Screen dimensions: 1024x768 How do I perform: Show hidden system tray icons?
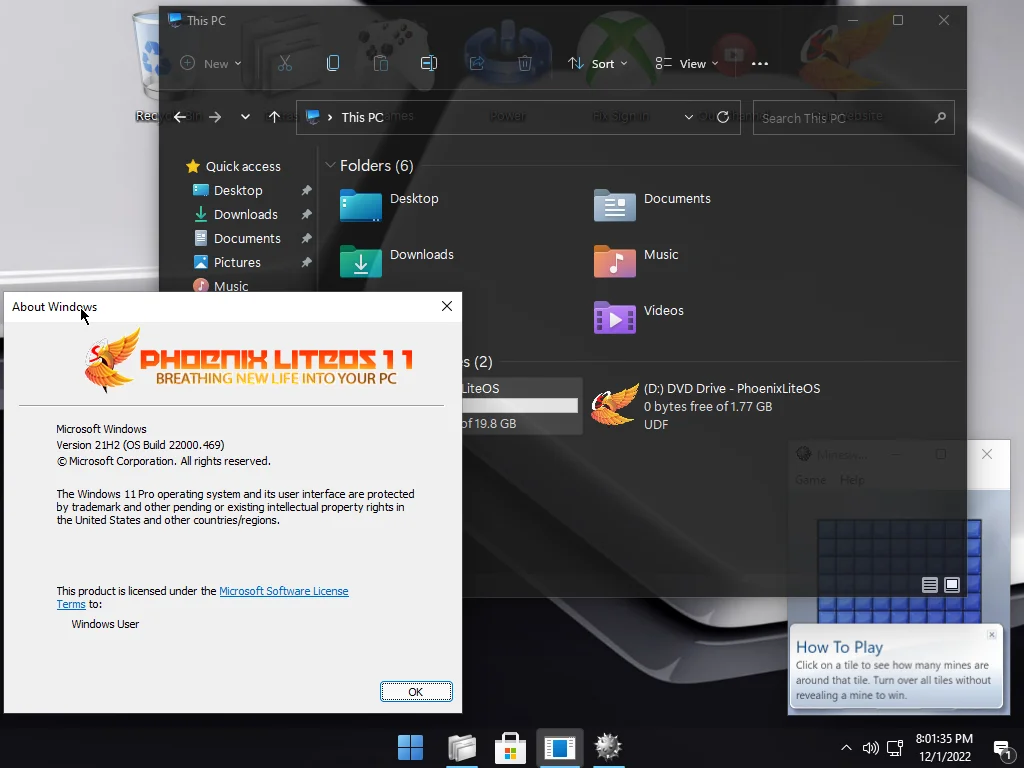pos(846,748)
